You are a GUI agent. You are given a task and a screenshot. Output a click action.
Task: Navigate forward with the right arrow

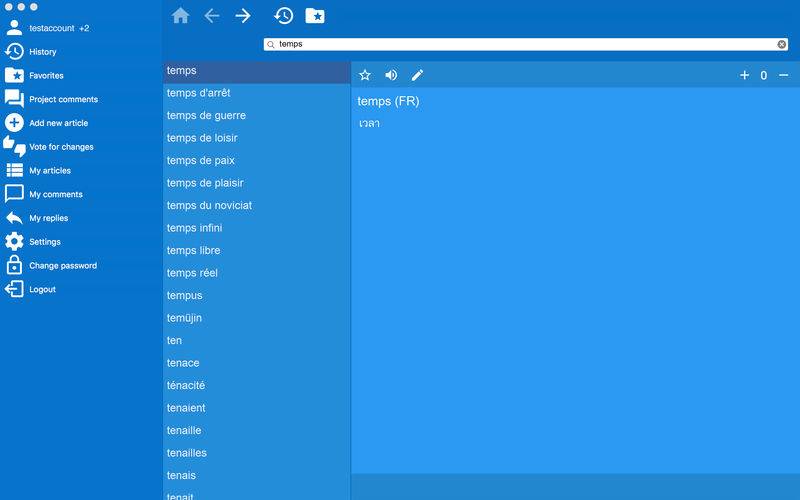(243, 16)
